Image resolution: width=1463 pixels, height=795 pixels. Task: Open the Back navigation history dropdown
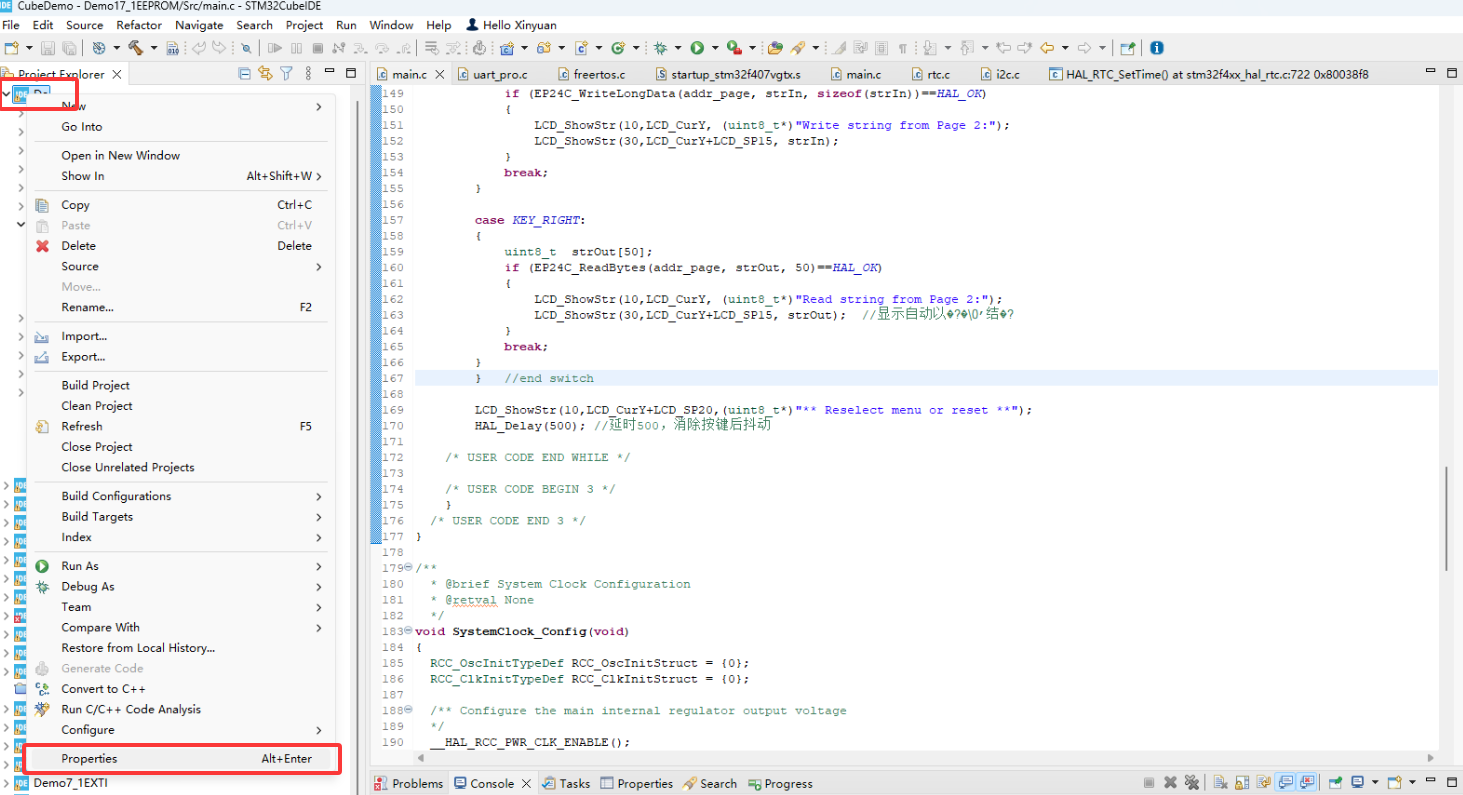click(x=1065, y=48)
